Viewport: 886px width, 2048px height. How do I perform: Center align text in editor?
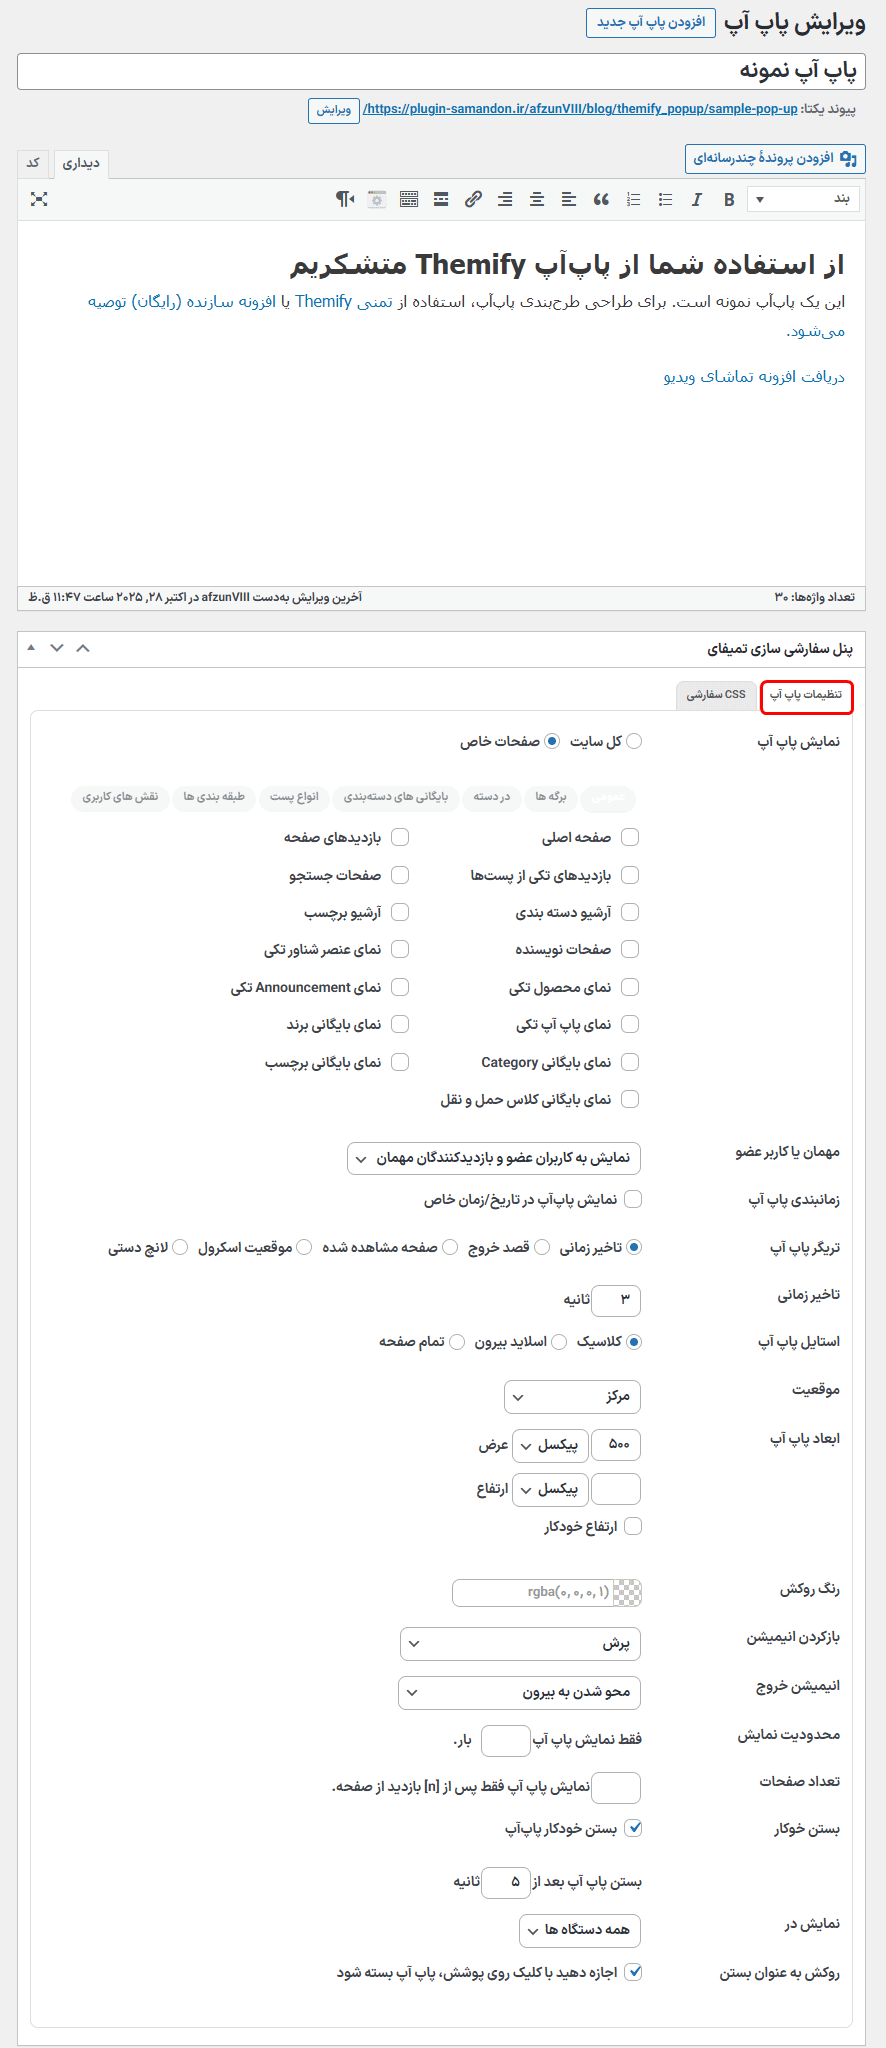pos(537,200)
